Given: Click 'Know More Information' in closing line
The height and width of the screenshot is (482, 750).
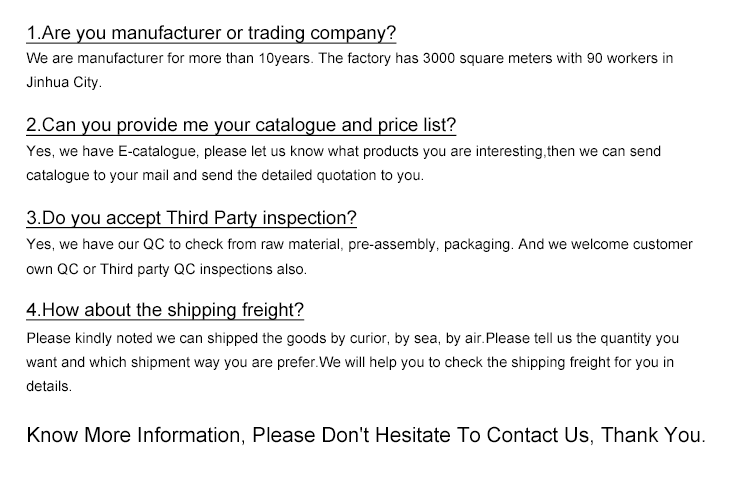Looking at the screenshot, I should [134, 436].
